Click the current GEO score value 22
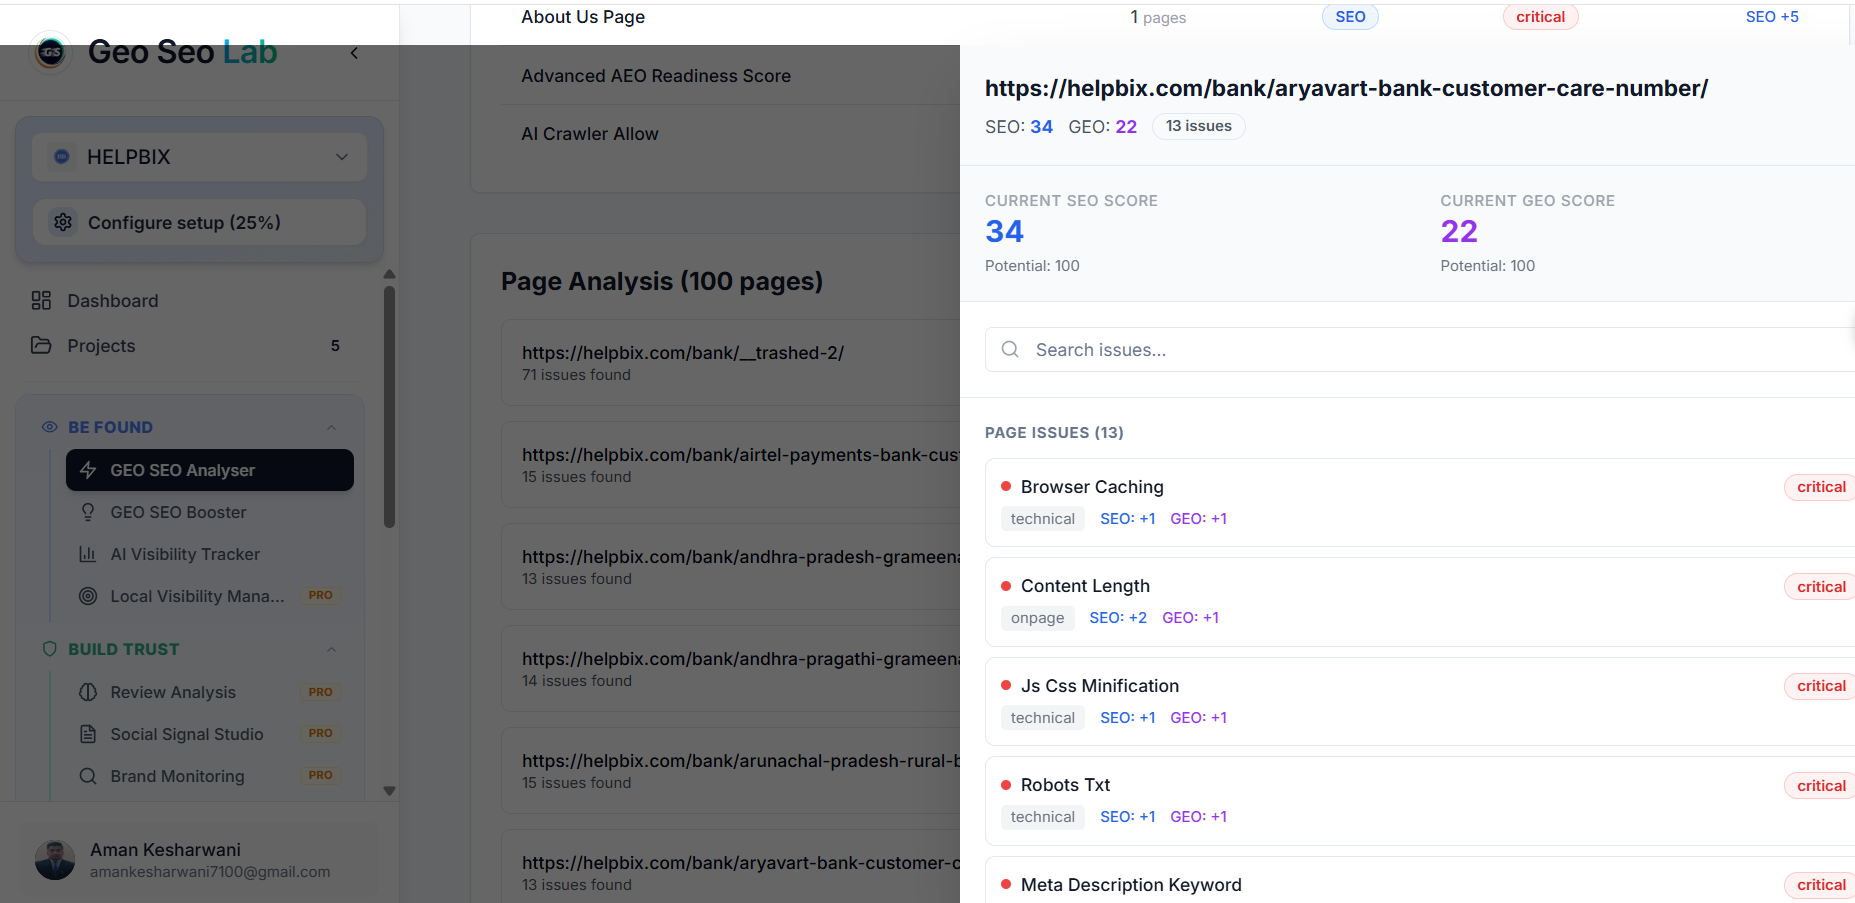 [1459, 231]
